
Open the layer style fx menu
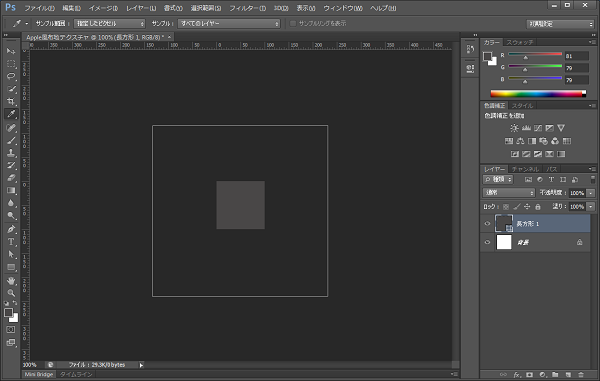click(x=517, y=374)
